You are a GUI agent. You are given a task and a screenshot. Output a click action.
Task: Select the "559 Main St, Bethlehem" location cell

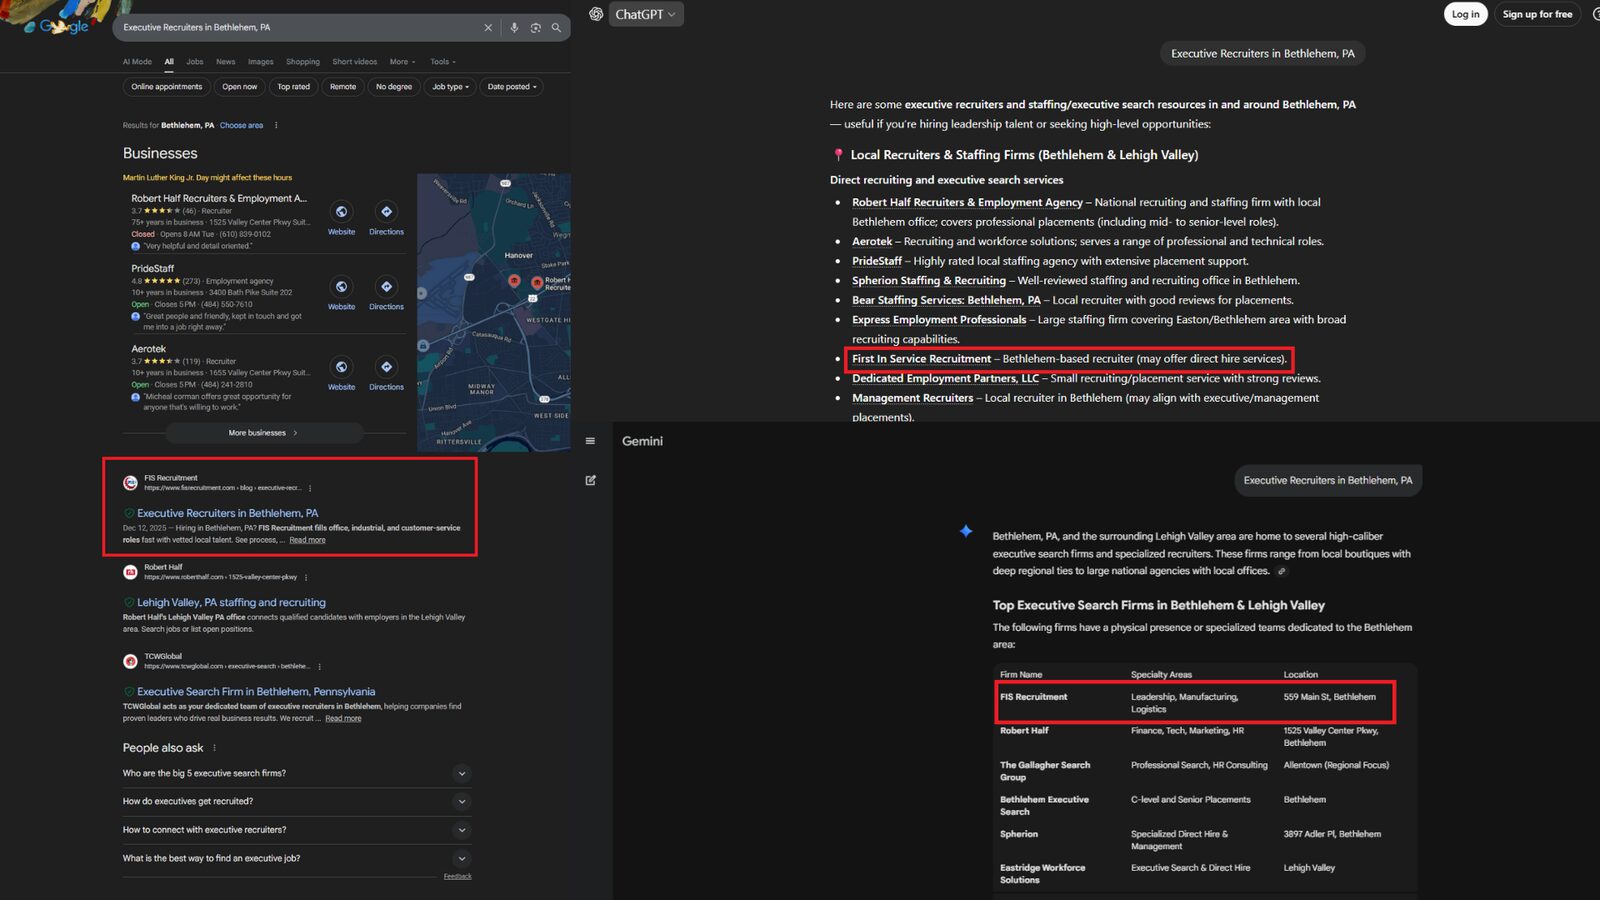[x=1330, y=697]
